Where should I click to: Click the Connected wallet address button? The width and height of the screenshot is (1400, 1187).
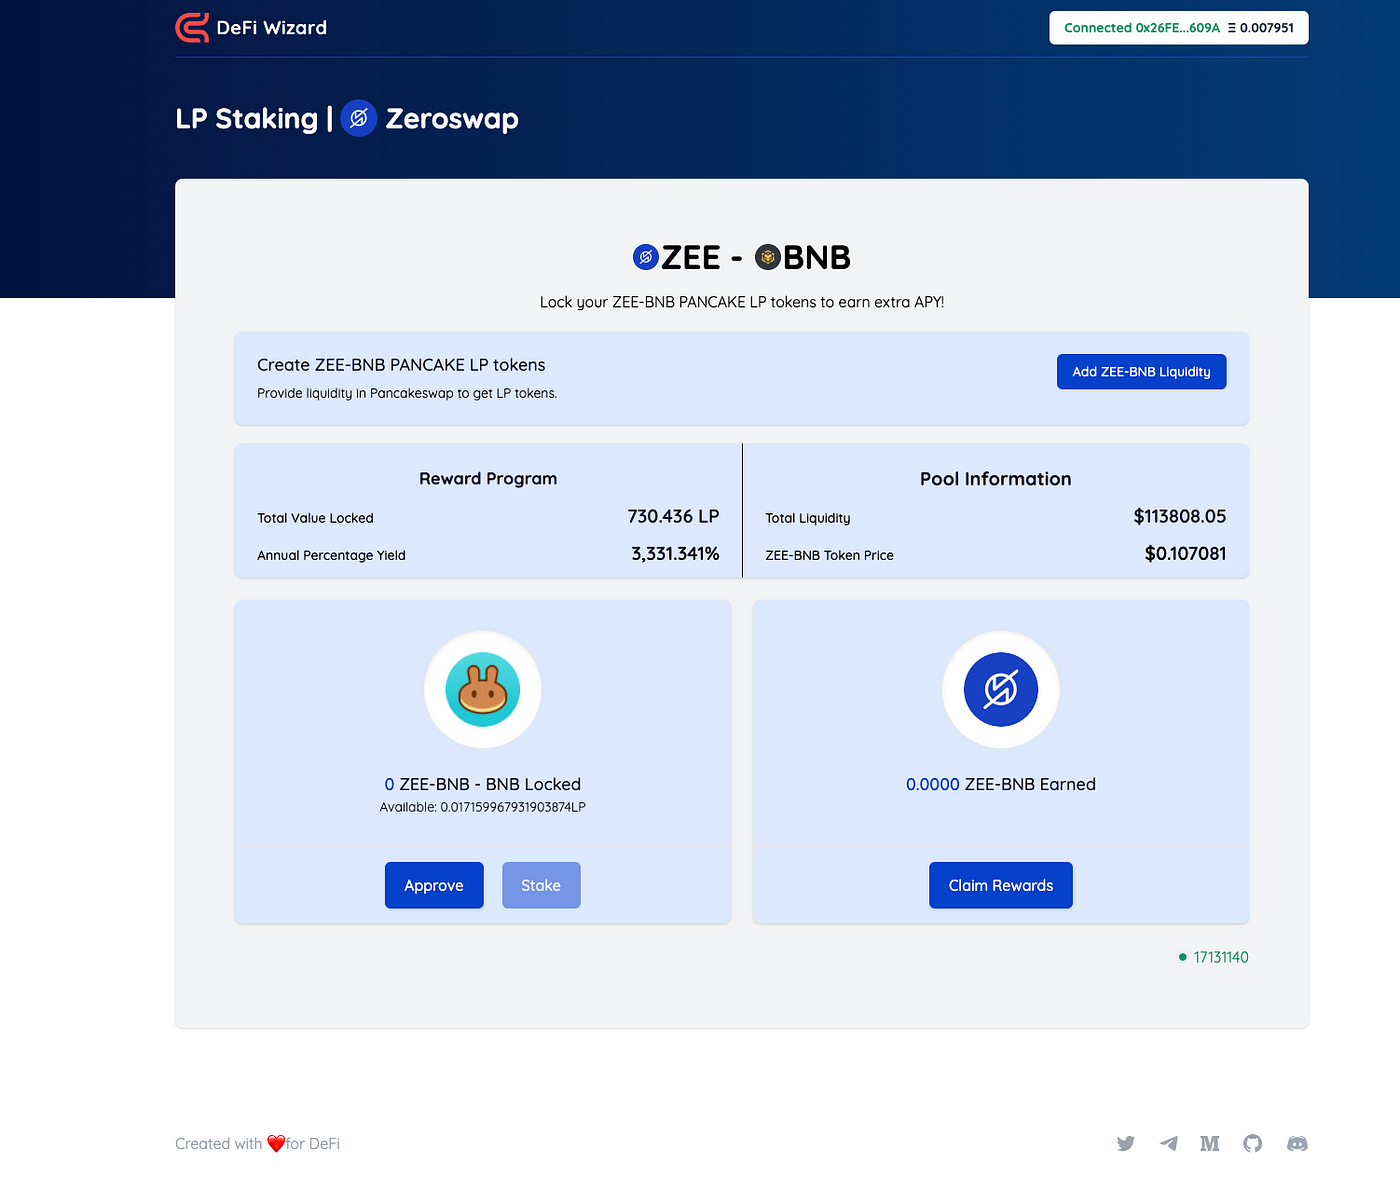[x=1179, y=28]
